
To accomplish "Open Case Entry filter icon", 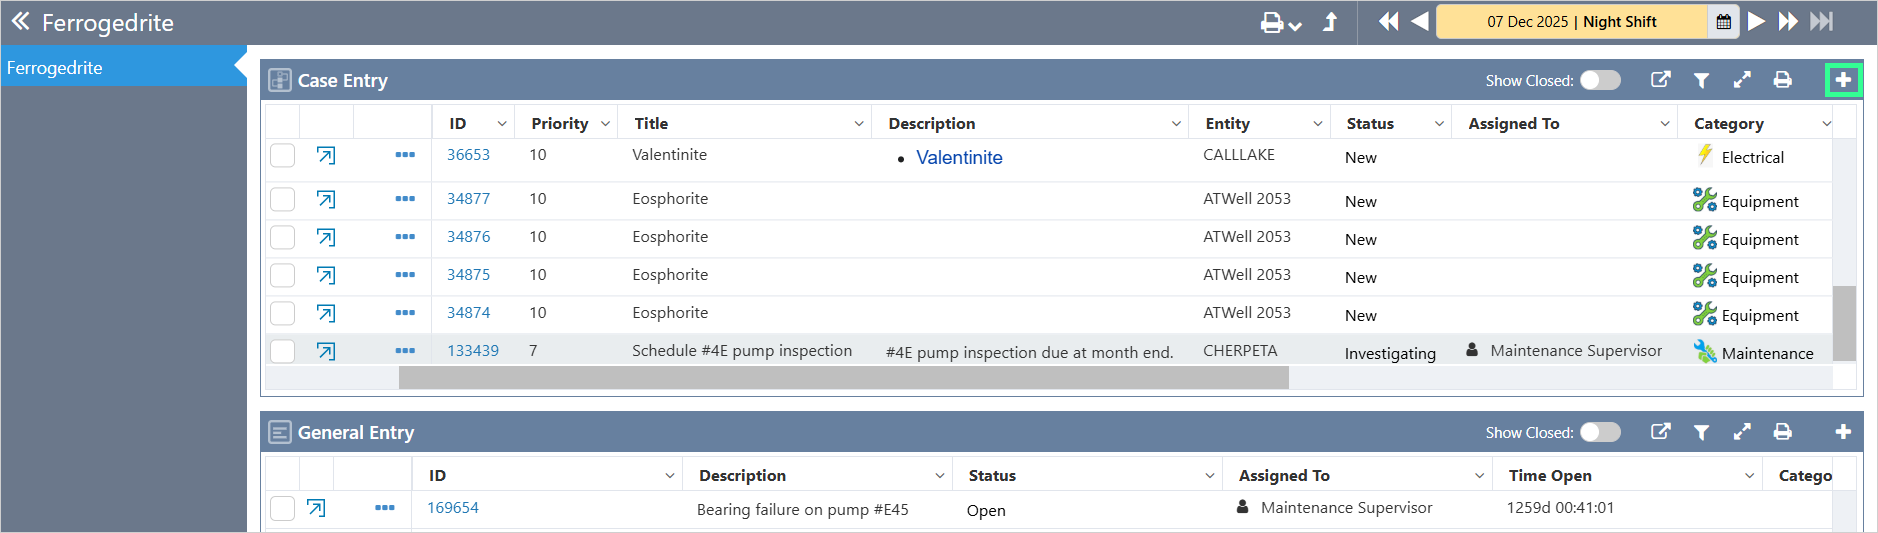I will 1701,80.
